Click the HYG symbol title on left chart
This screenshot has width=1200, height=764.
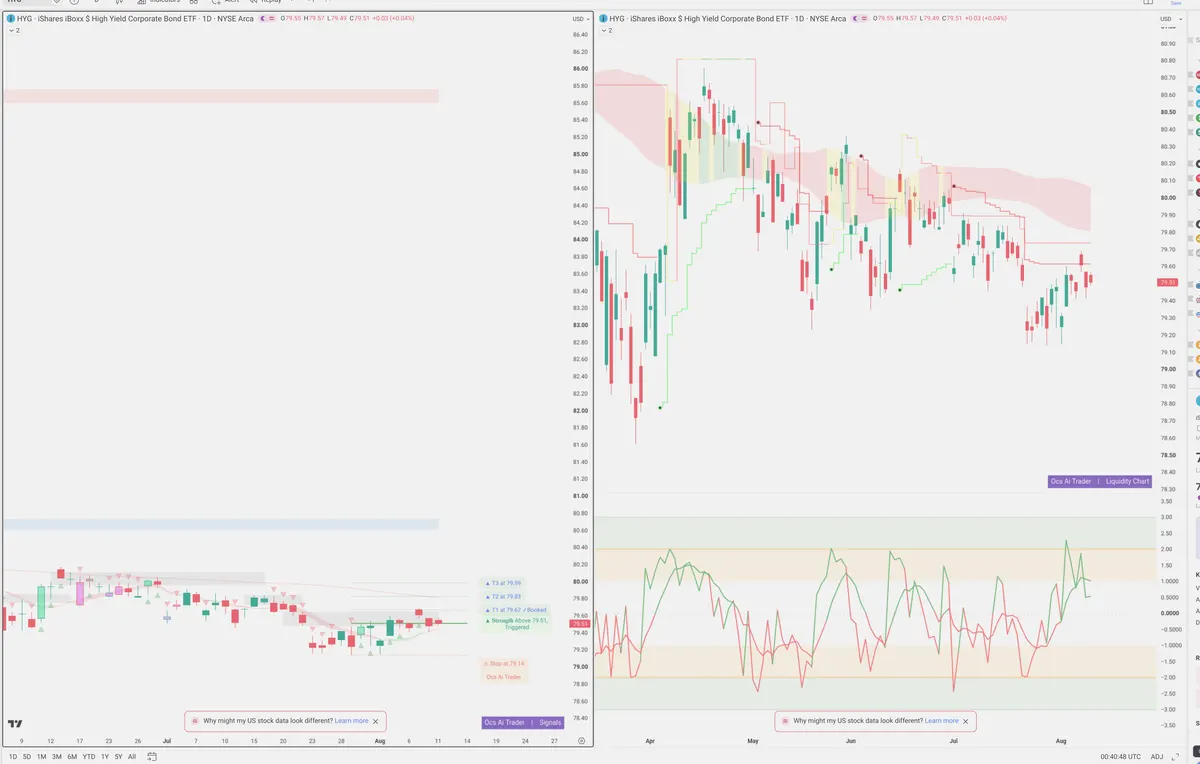tap(135, 19)
